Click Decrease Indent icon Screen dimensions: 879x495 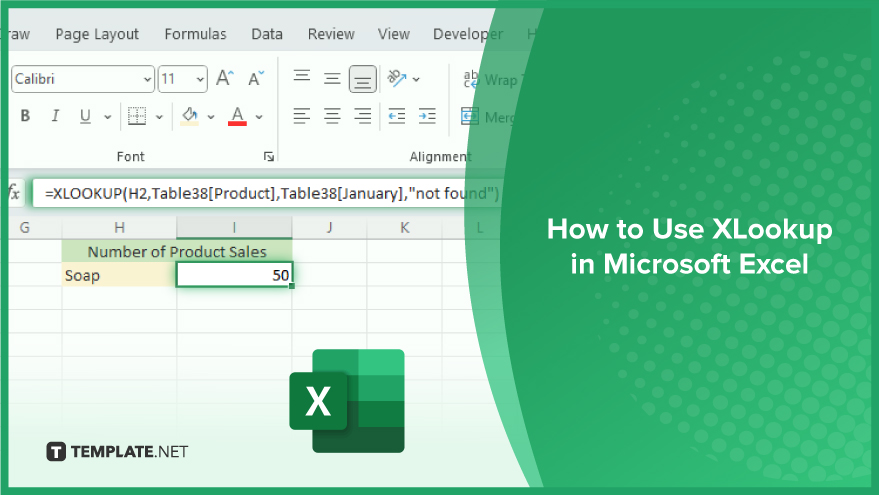pyautogui.click(x=397, y=116)
